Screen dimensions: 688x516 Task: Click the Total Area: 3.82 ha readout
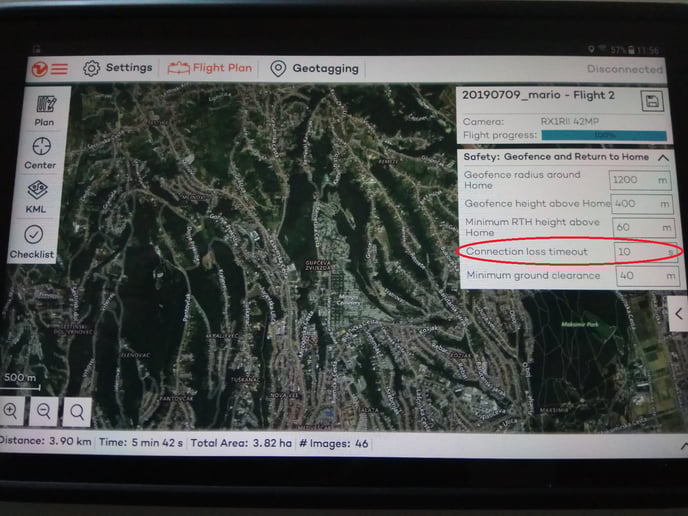pos(241,443)
